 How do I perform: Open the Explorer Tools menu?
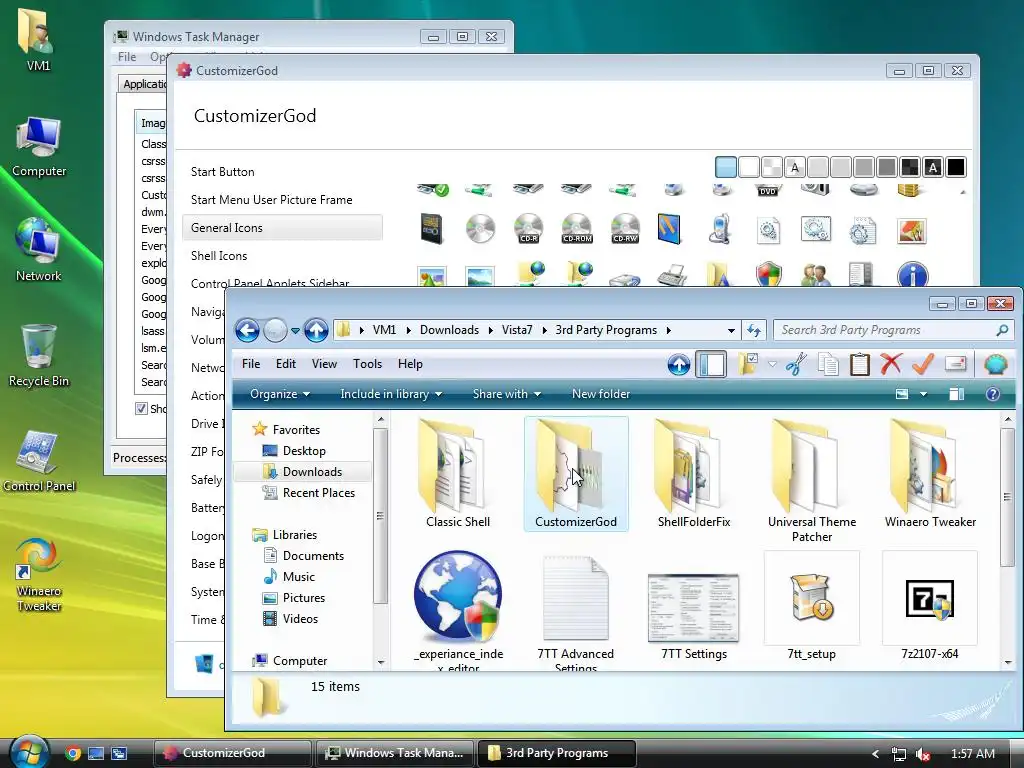(367, 364)
